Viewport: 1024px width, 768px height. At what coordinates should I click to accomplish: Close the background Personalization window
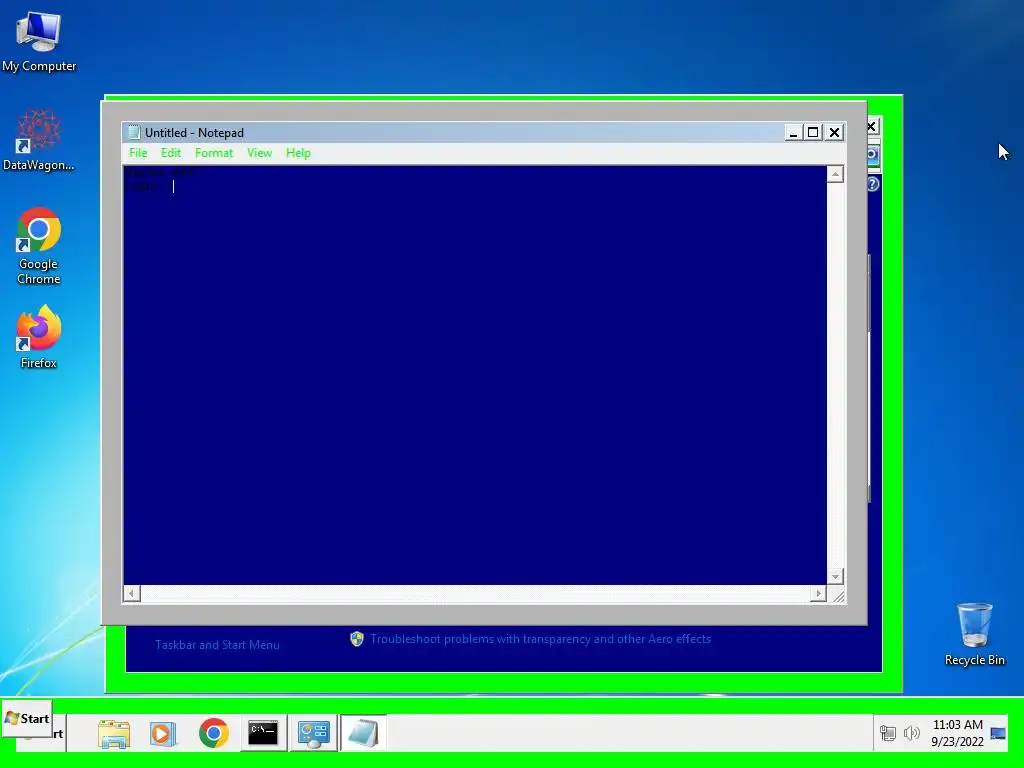(872, 127)
